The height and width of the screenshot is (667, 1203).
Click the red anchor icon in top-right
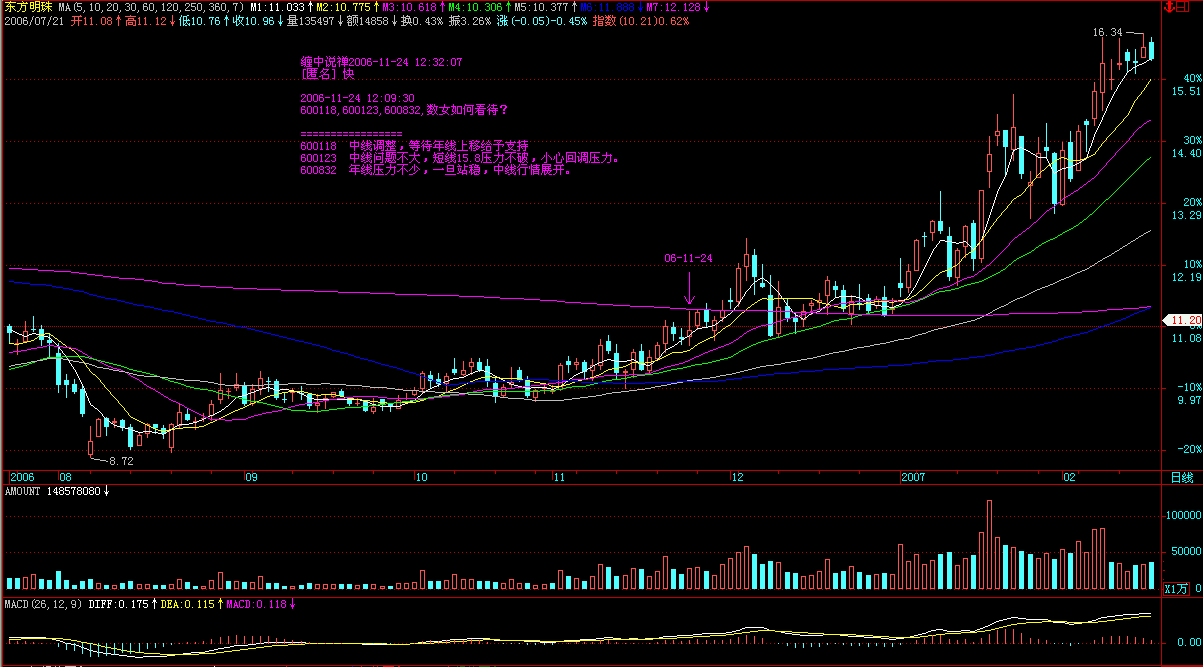point(1170,7)
